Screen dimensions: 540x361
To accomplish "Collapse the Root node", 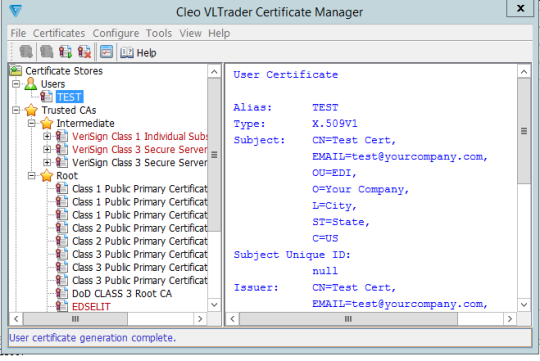I will (31, 176).
